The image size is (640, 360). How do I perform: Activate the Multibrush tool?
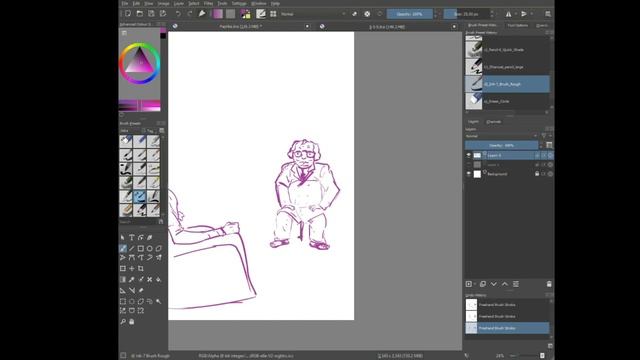coord(158,258)
